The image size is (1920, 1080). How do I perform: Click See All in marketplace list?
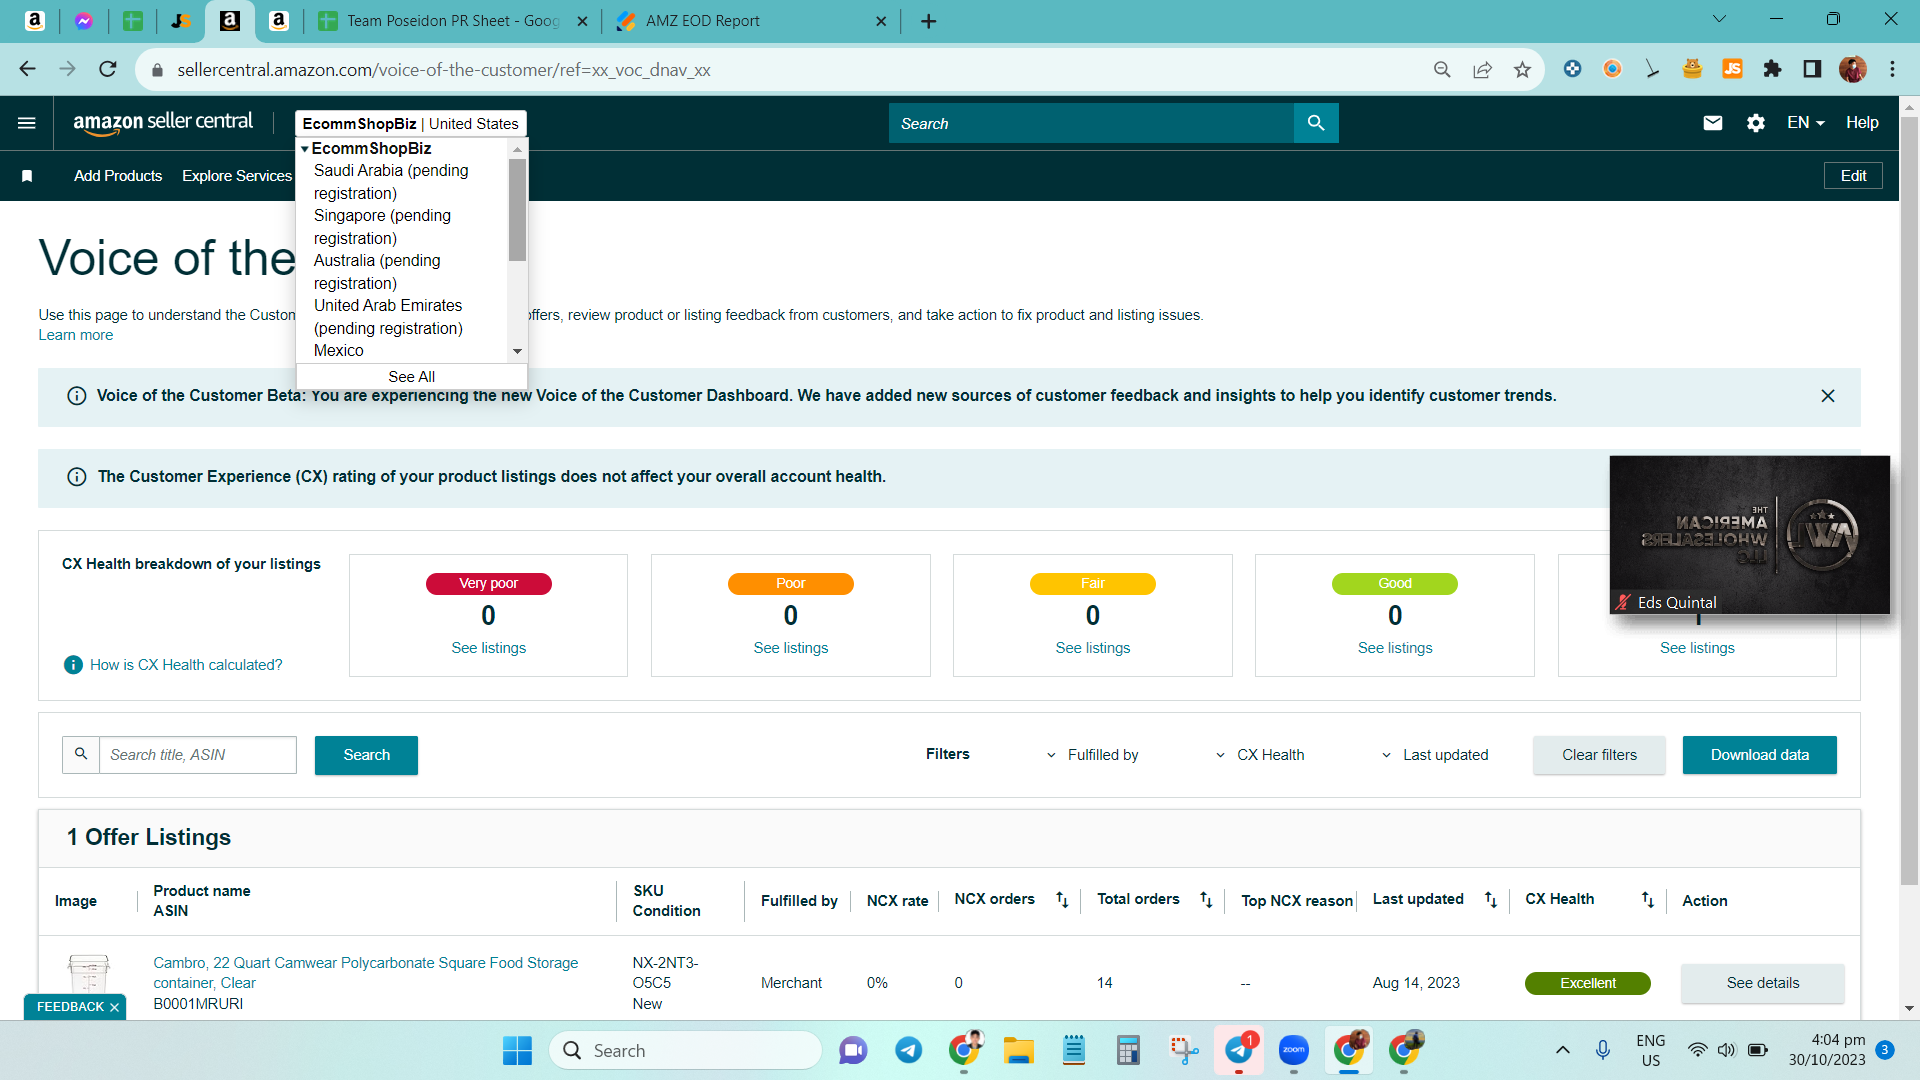(x=412, y=377)
